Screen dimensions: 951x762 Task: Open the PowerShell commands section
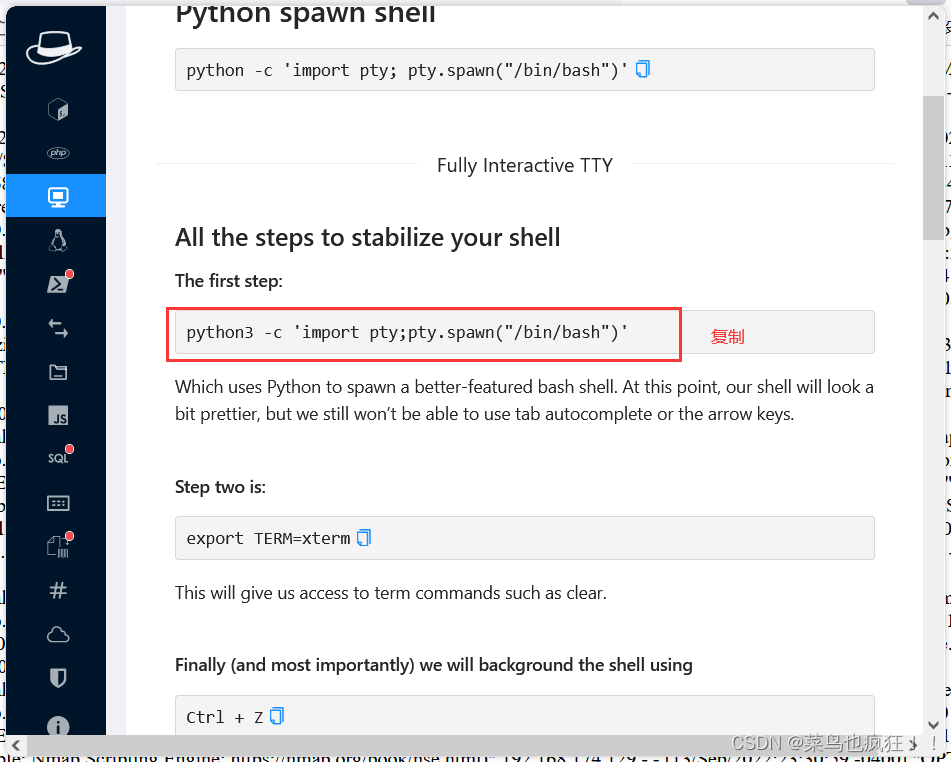[59, 283]
